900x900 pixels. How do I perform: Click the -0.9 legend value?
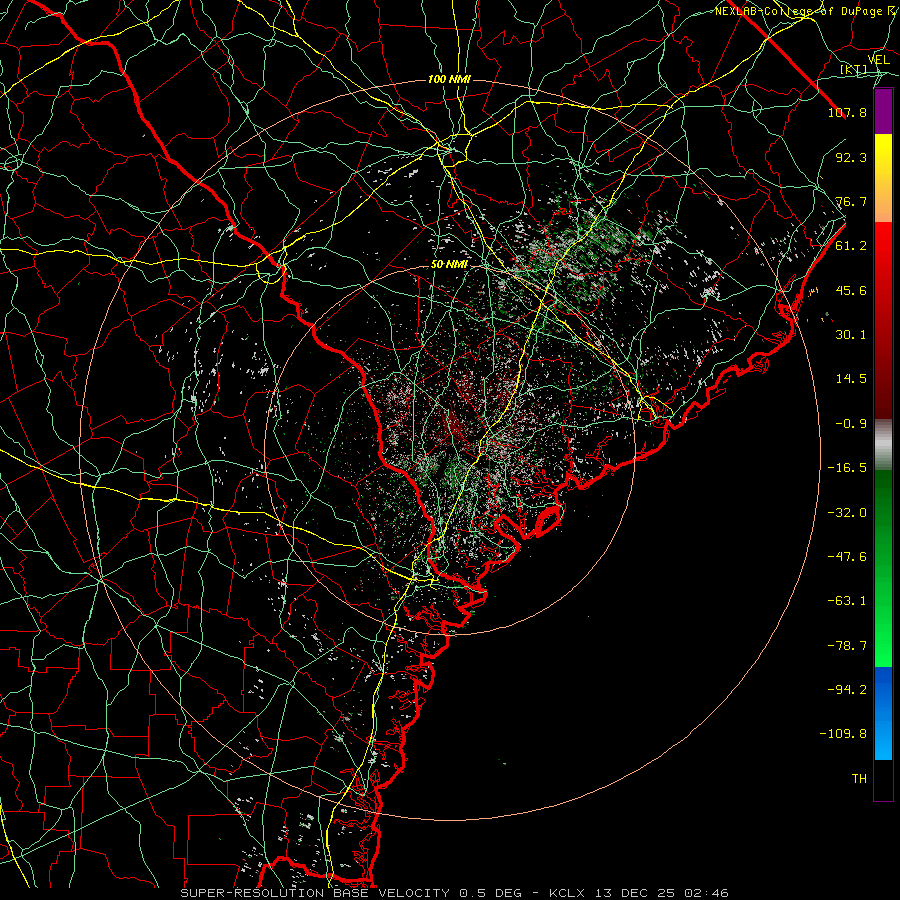point(851,424)
